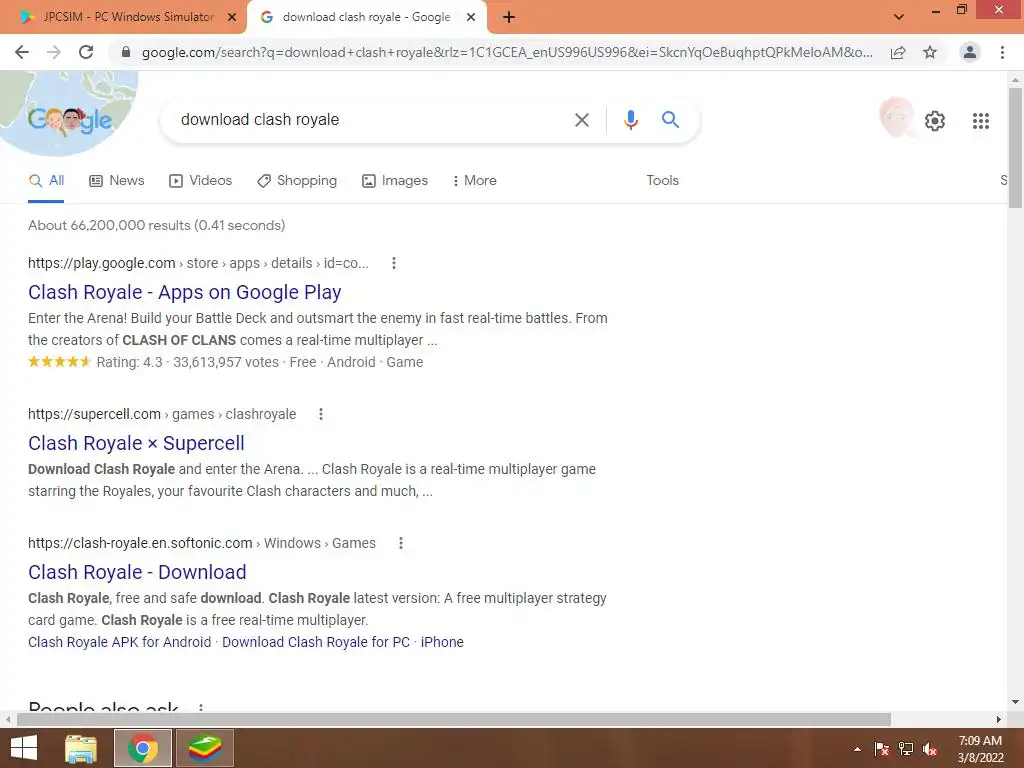This screenshot has height=768, width=1024.
Task: Click the muted volume icon
Action: [930, 749]
